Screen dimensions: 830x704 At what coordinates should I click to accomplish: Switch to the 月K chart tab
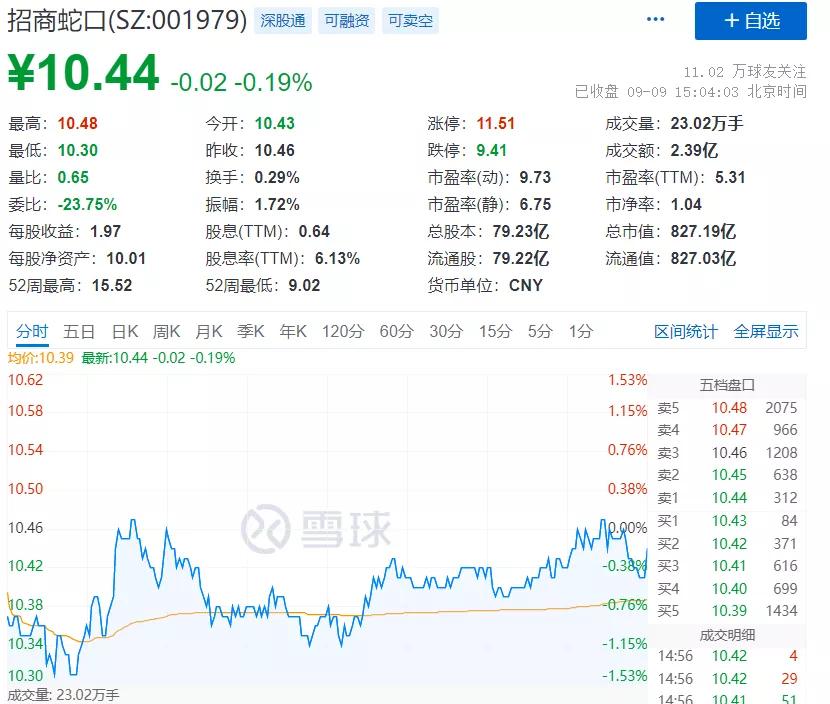click(x=209, y=331)
